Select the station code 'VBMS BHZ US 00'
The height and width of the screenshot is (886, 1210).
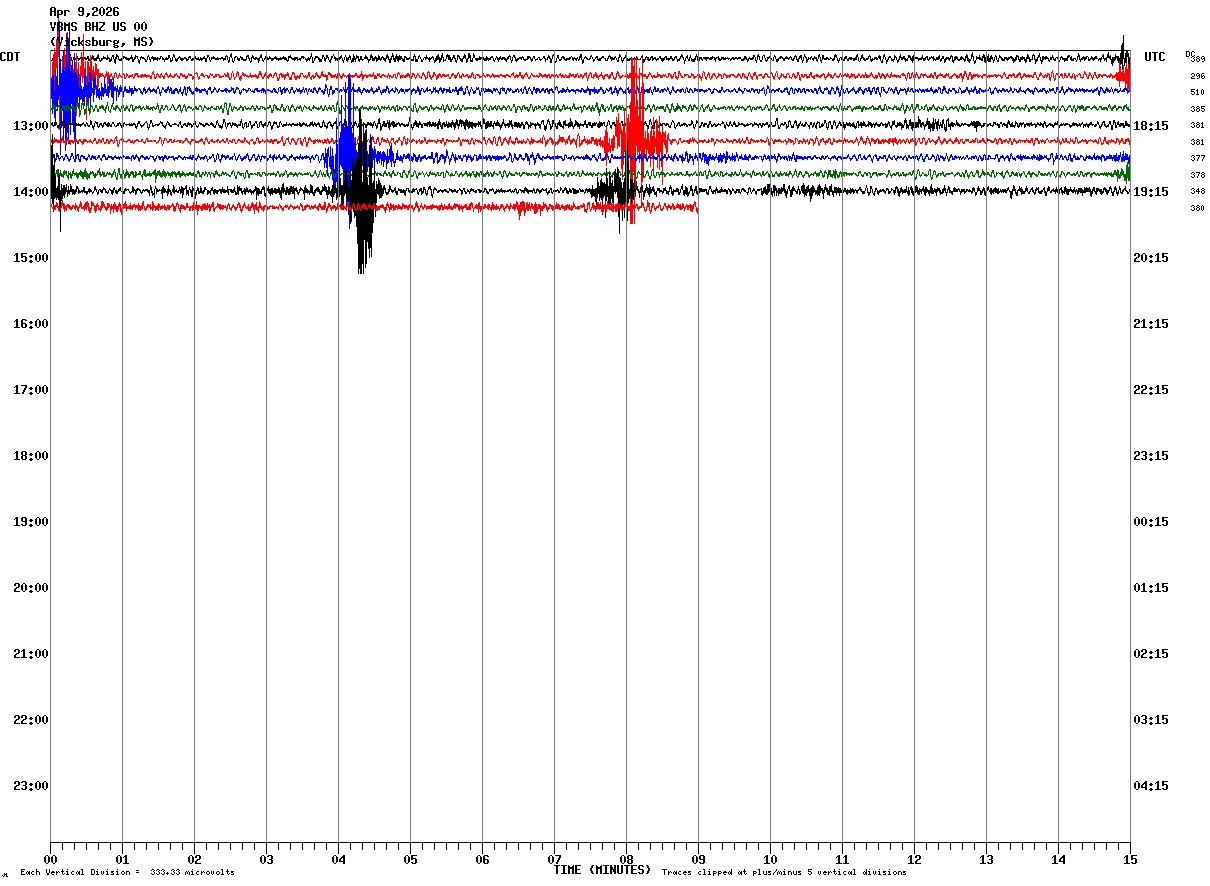click(x=98, y=27)
